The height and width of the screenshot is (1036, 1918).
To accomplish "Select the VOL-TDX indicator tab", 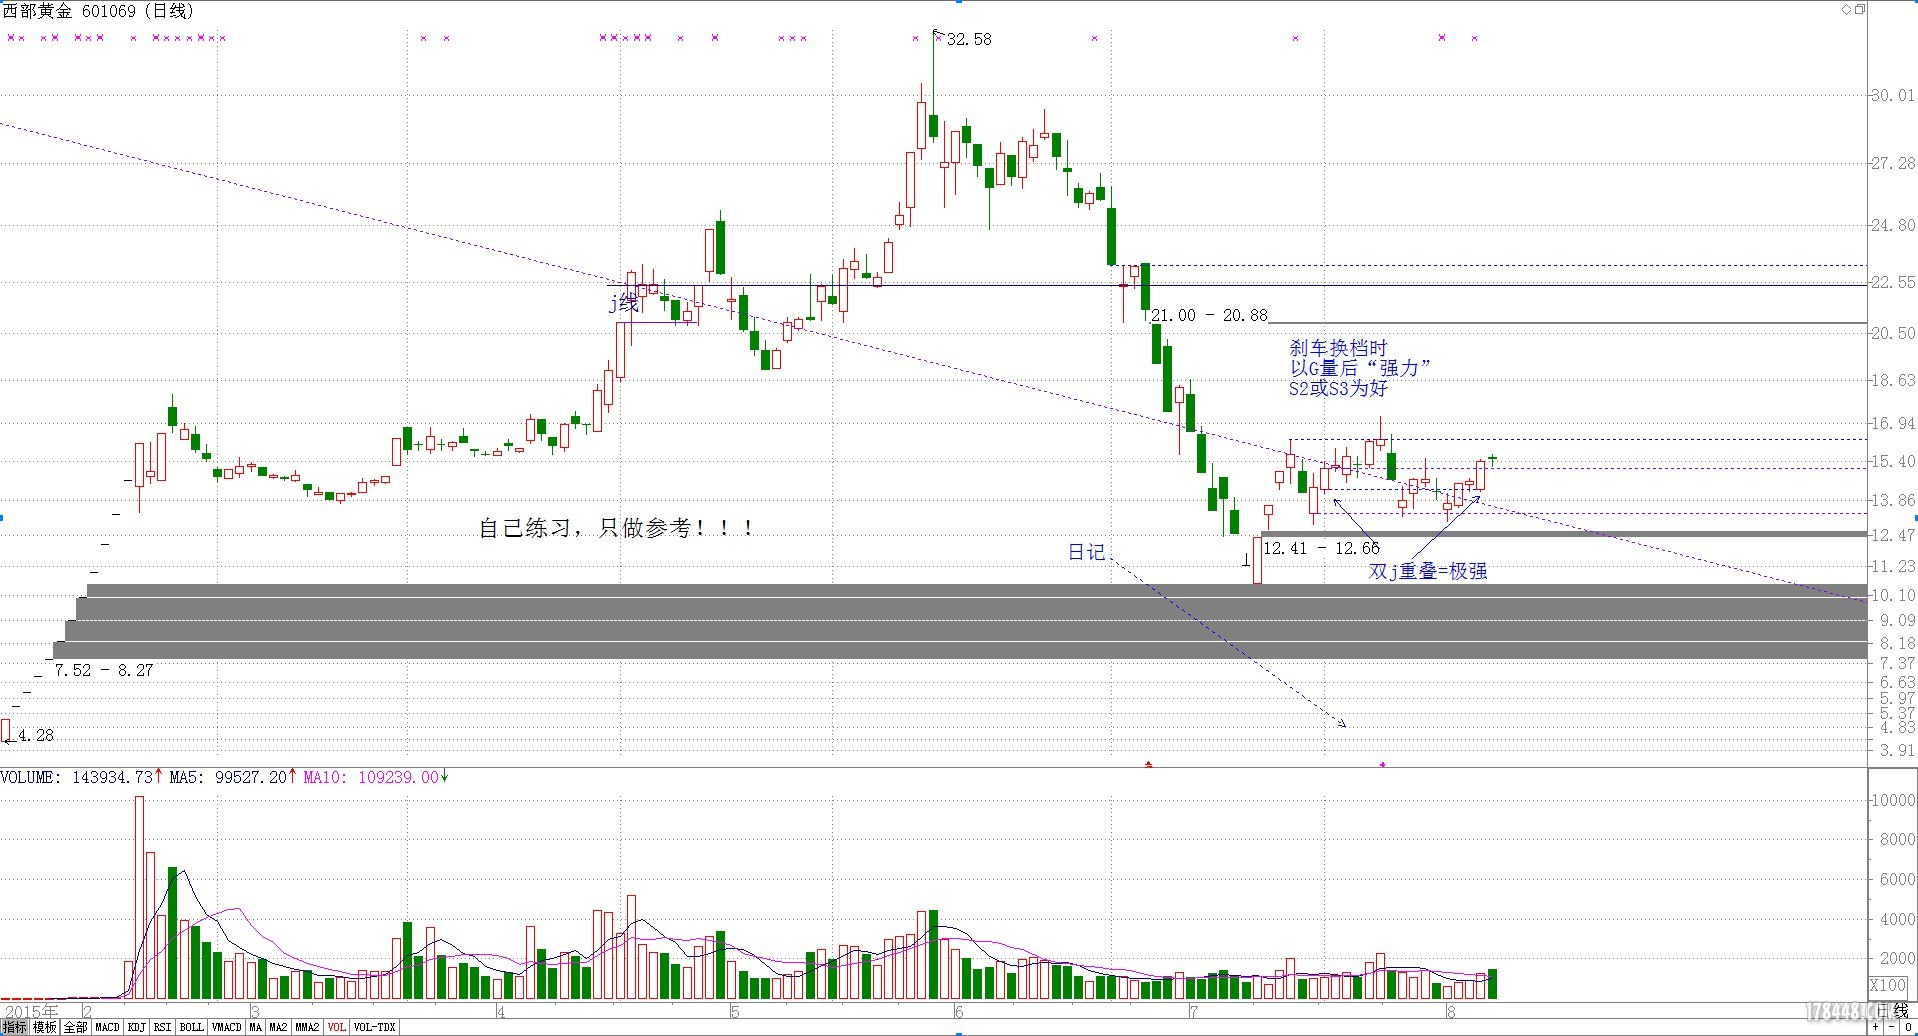I will (374, 1027).
